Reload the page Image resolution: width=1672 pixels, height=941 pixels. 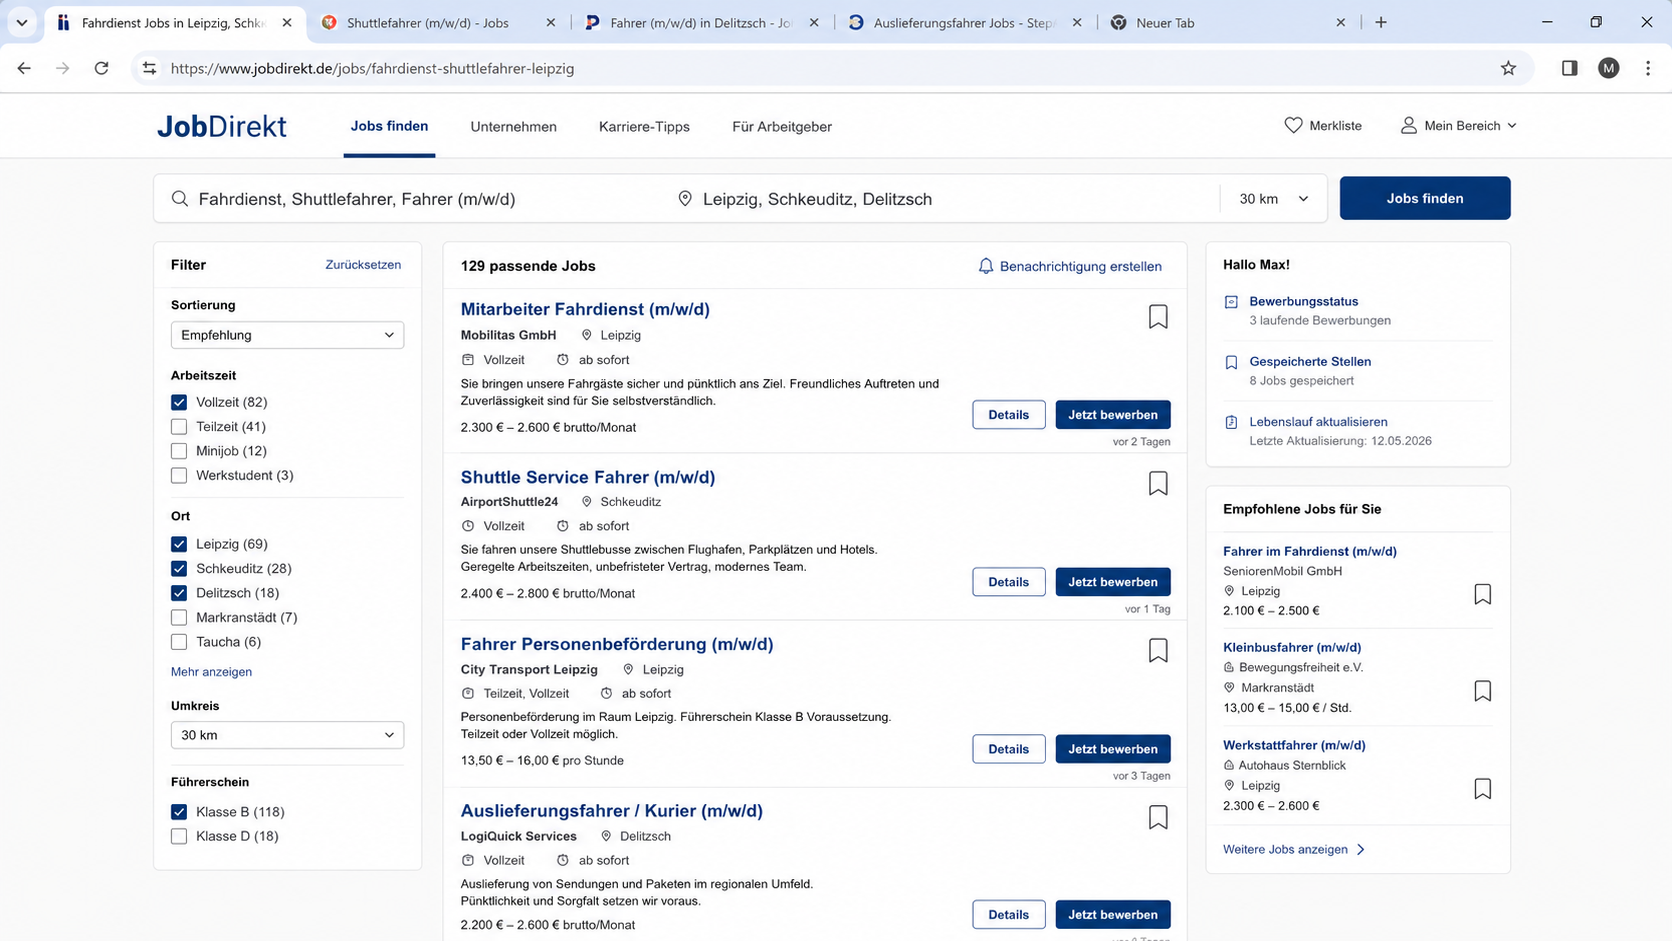tap(101, 68)
